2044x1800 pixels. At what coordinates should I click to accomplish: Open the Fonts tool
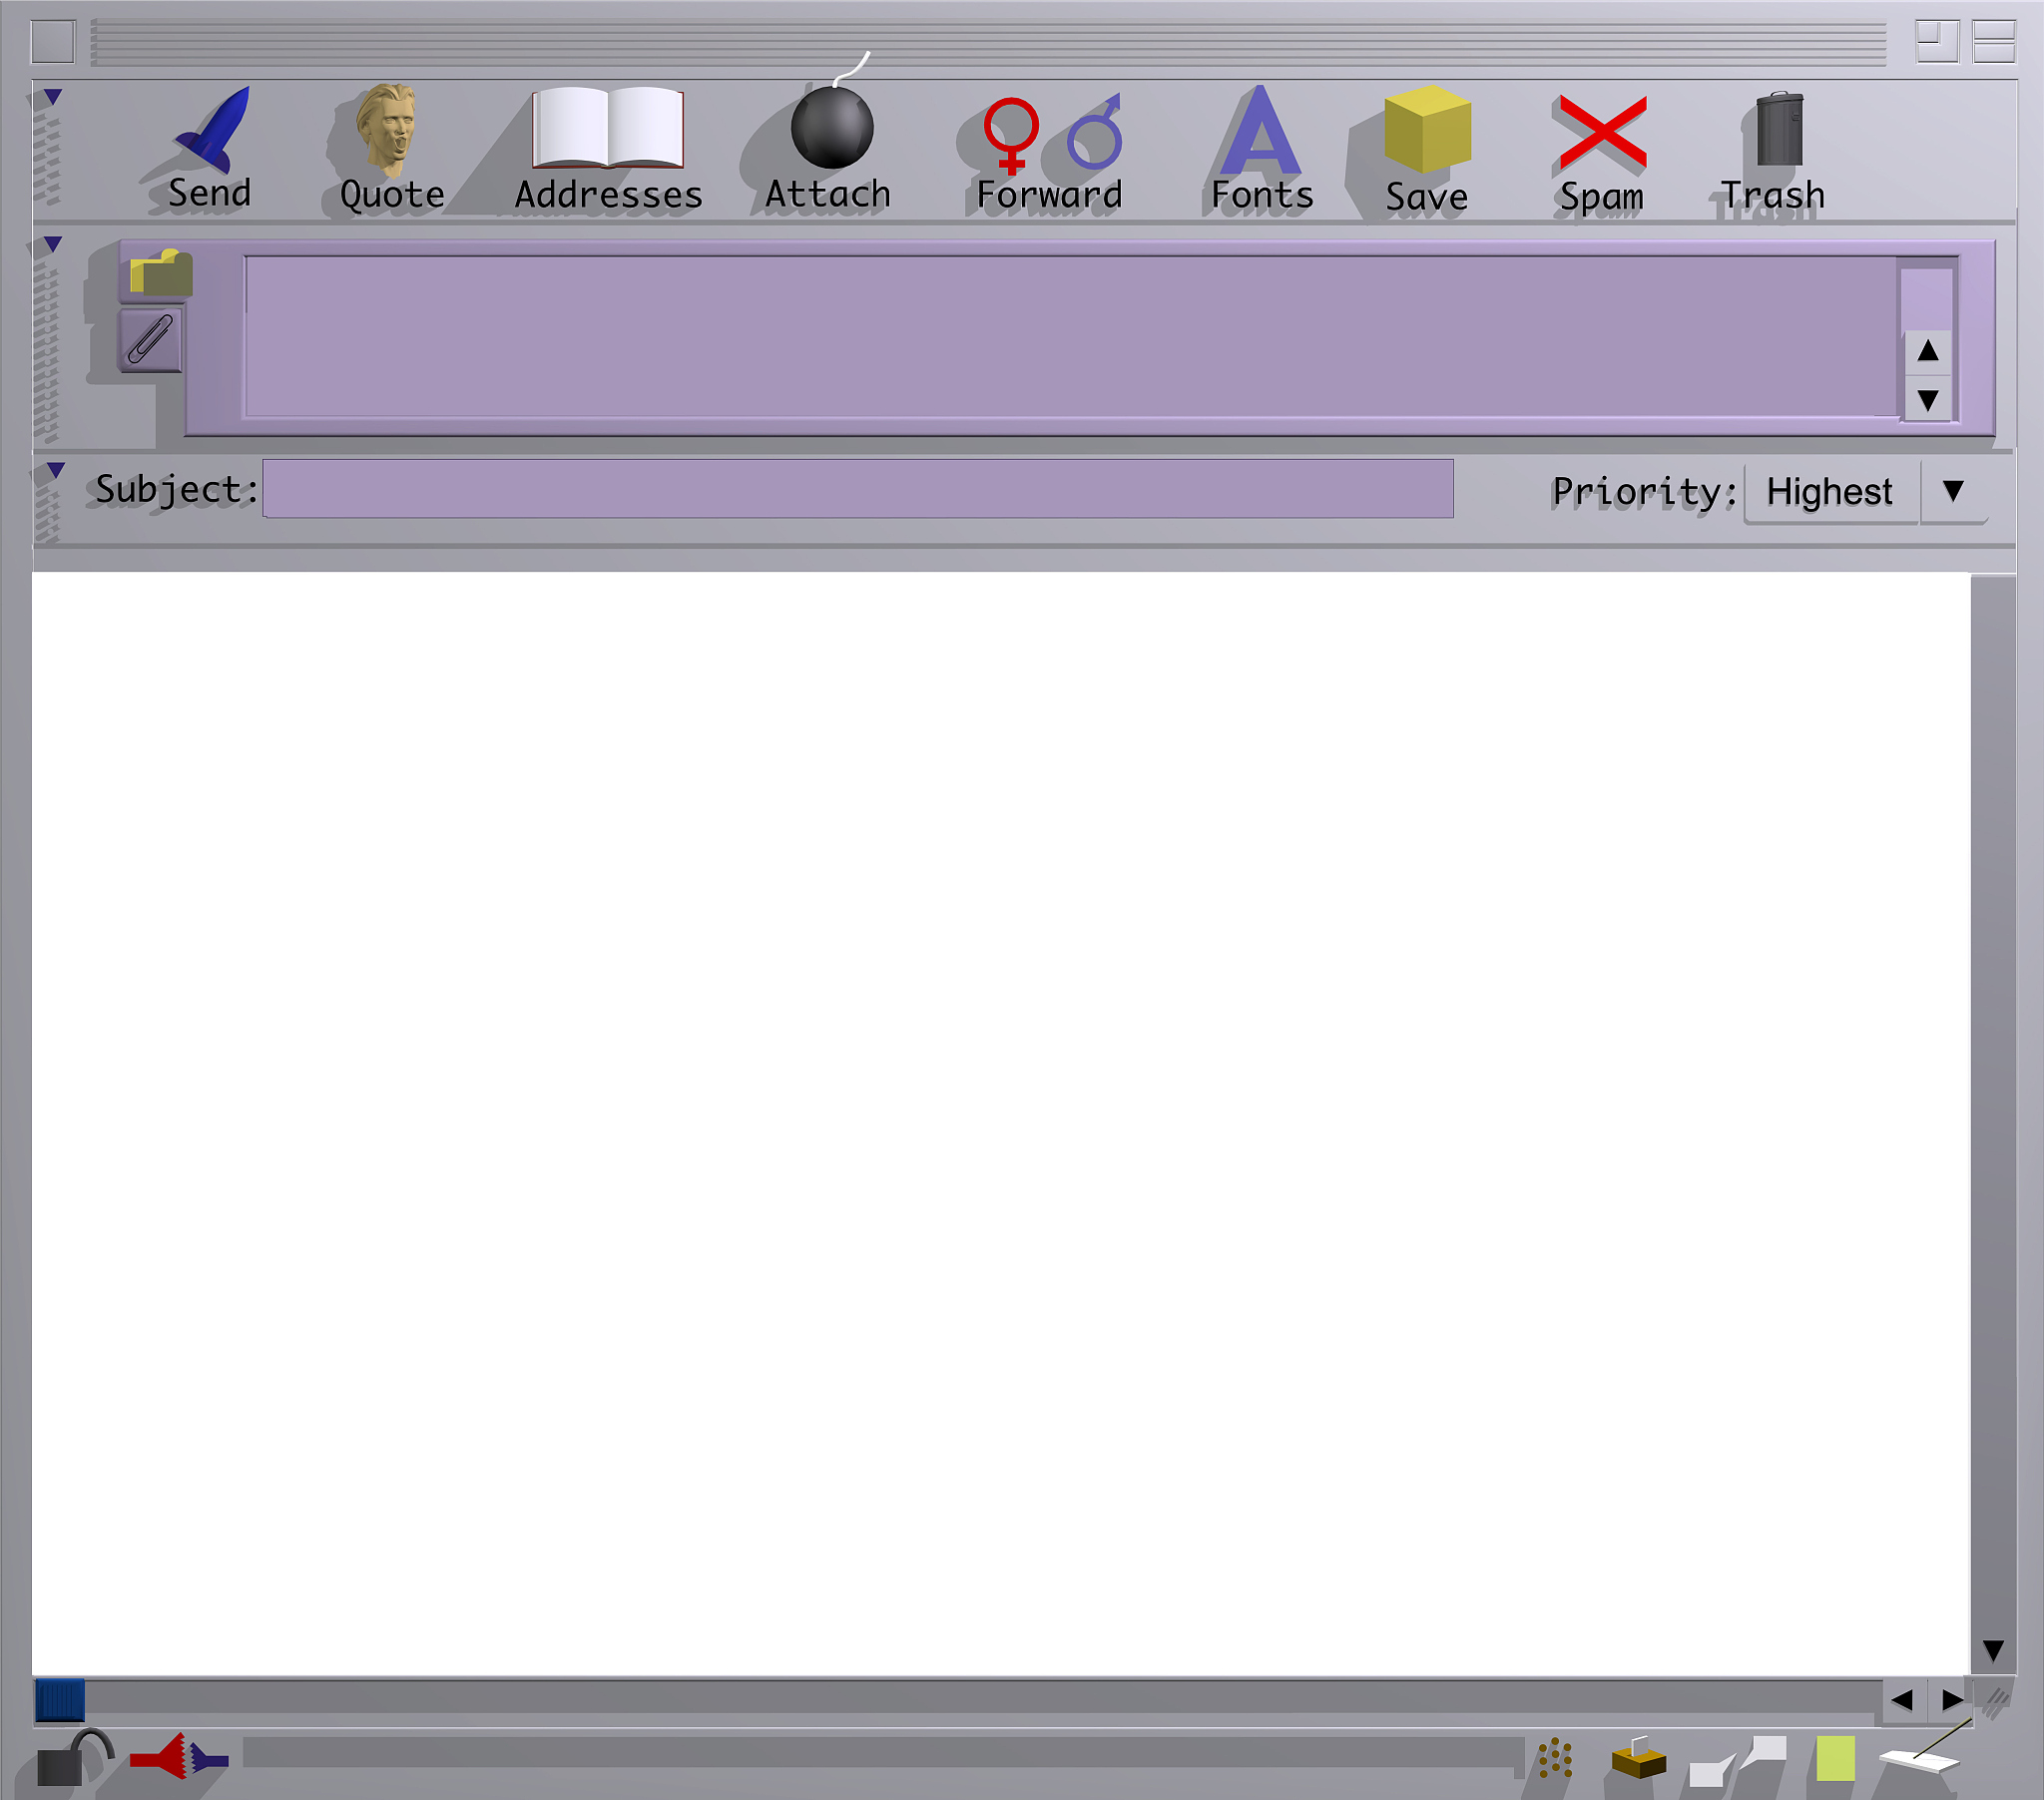(1261, 132)
